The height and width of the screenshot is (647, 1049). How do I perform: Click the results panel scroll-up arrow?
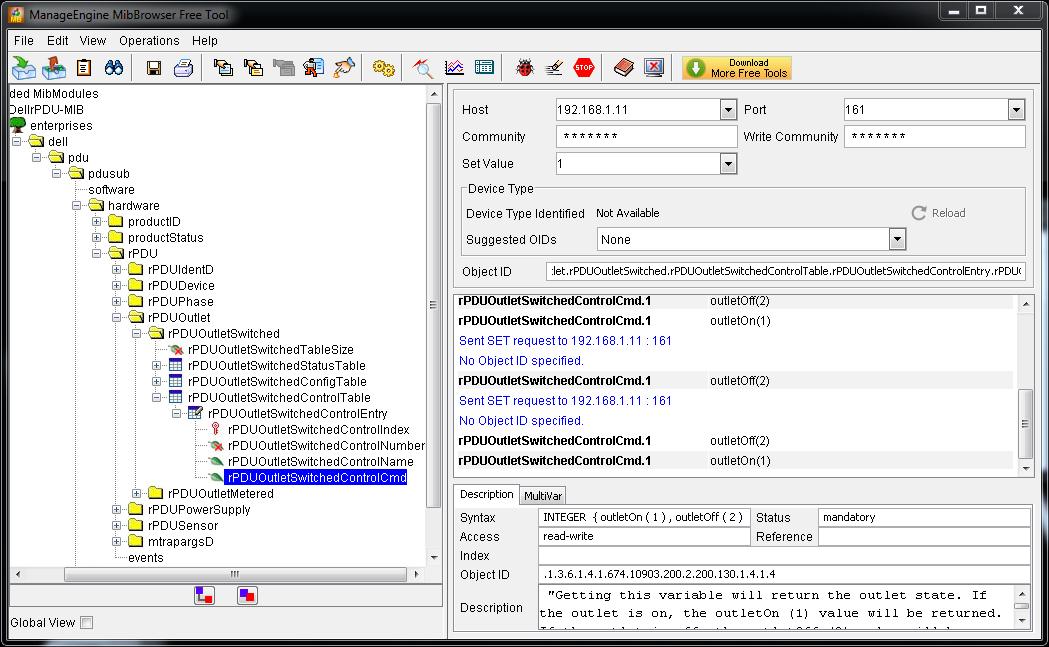pyautogui.click(x=1026, y=304)
